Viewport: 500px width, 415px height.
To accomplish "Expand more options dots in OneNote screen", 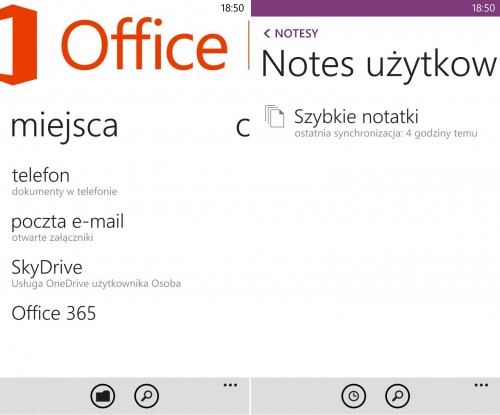I will click(x=481, y=385).
